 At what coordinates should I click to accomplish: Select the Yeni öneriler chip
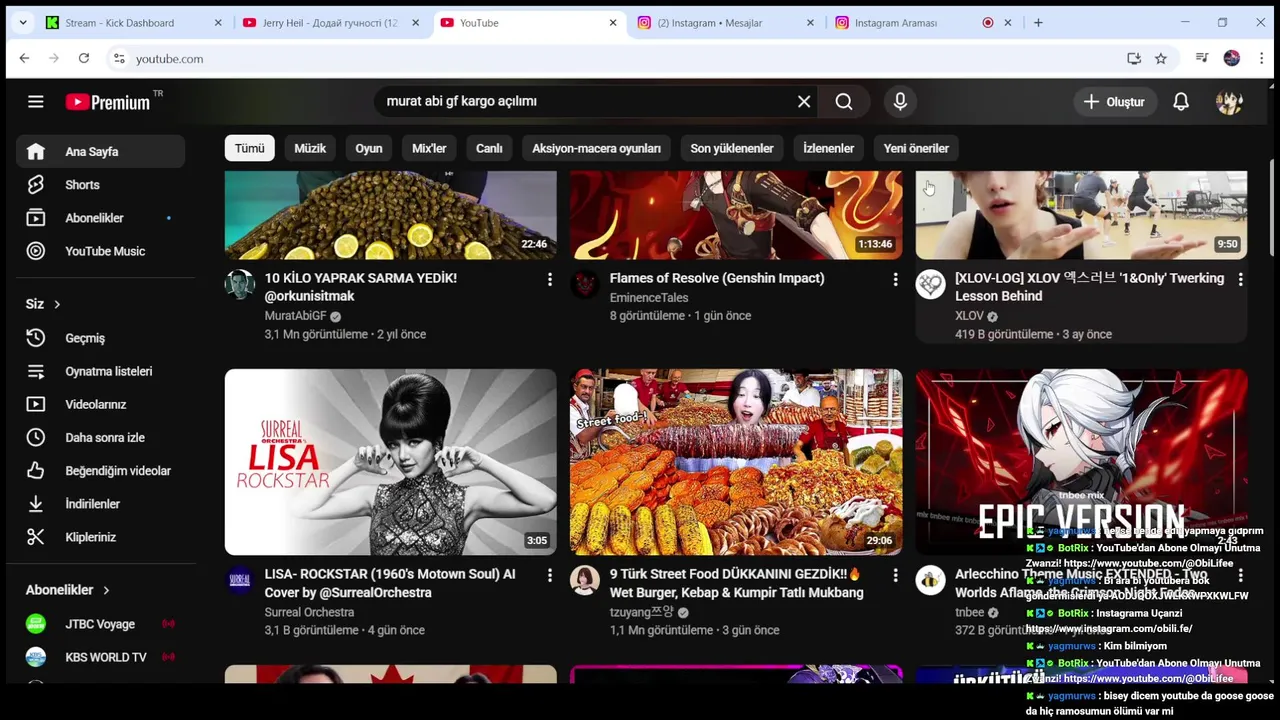click(x=916, y=148)
